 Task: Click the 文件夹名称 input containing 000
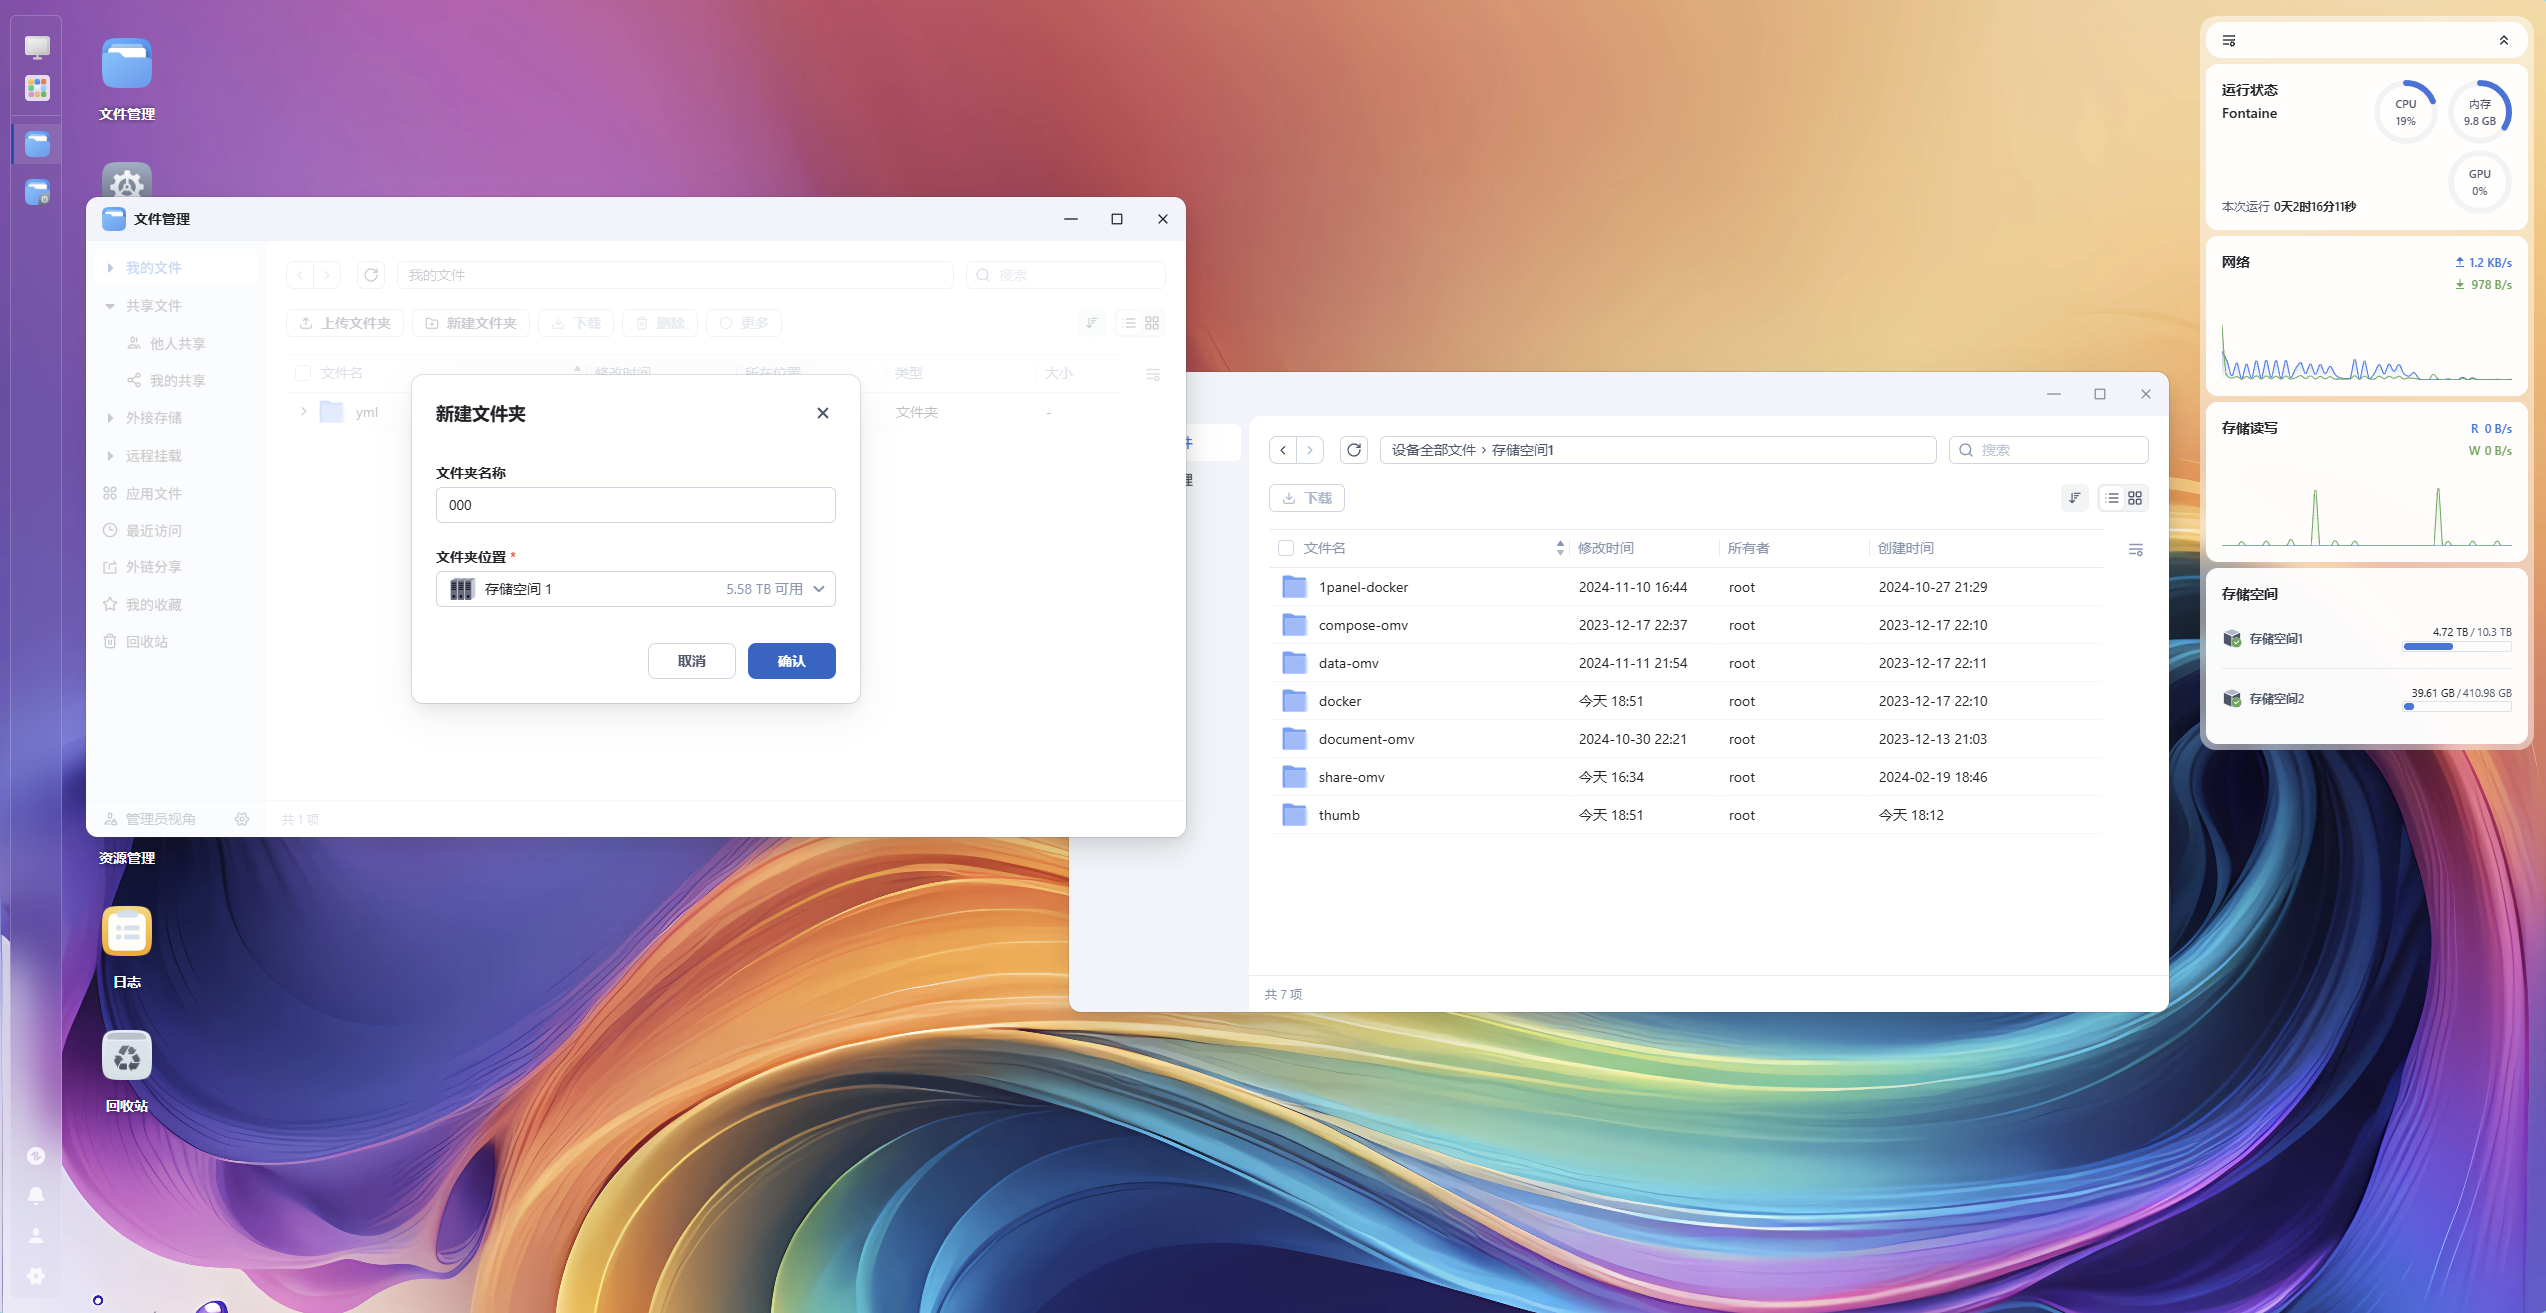pyautogui.click(x=635, y=505)
